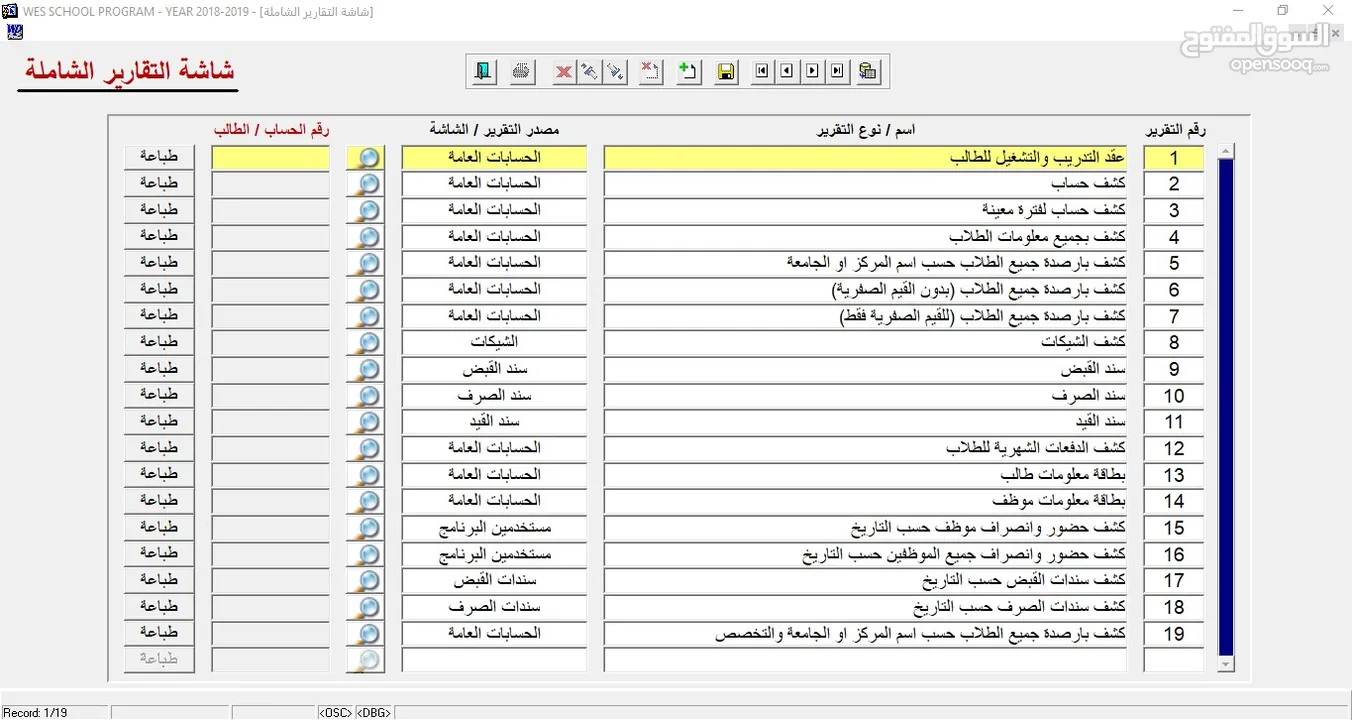1352x720 pixels.
Task: Click the account number field for report 5
Action: pos(271,263)
